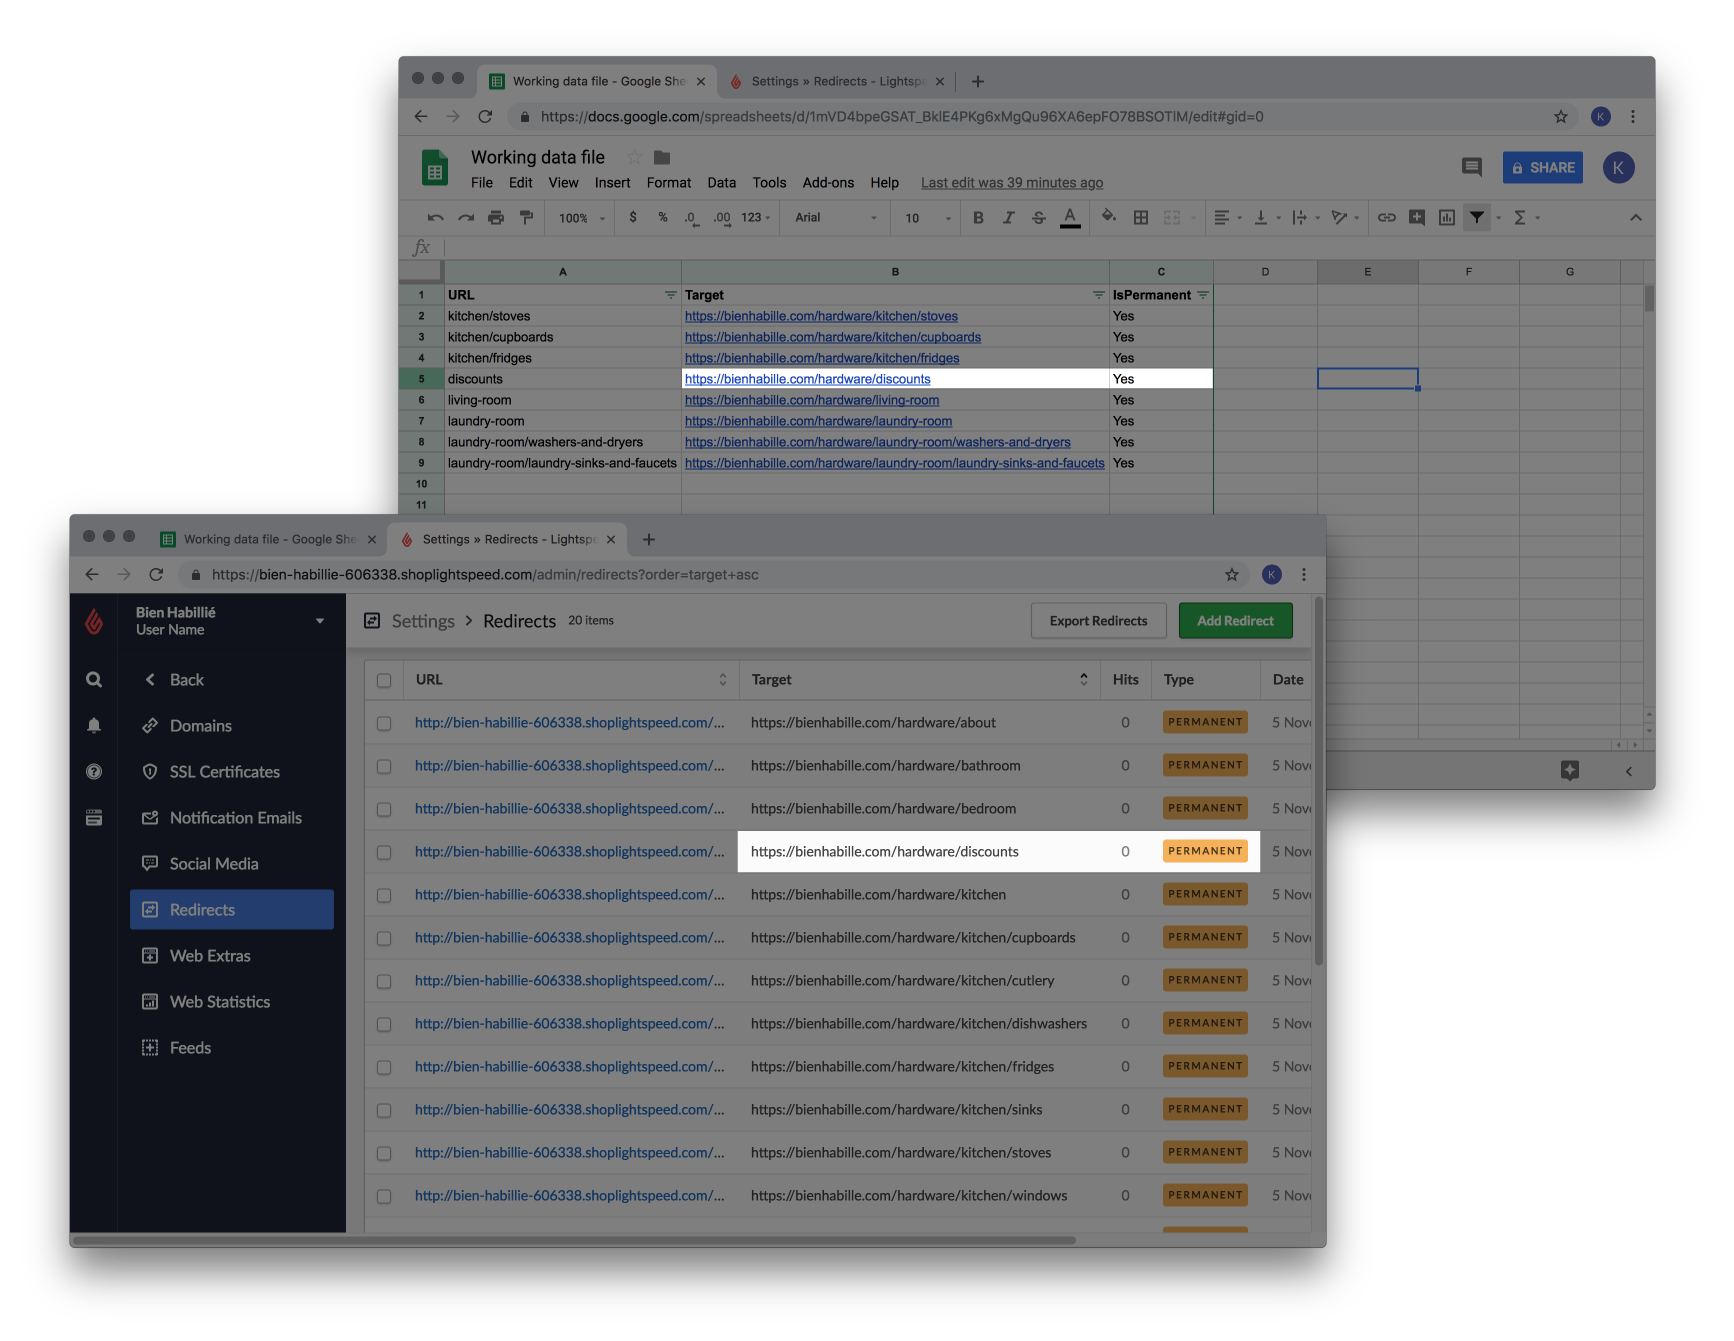Open File menu in Sheets
This screenshot has height=1341, width=1734.
click(482, 183)
